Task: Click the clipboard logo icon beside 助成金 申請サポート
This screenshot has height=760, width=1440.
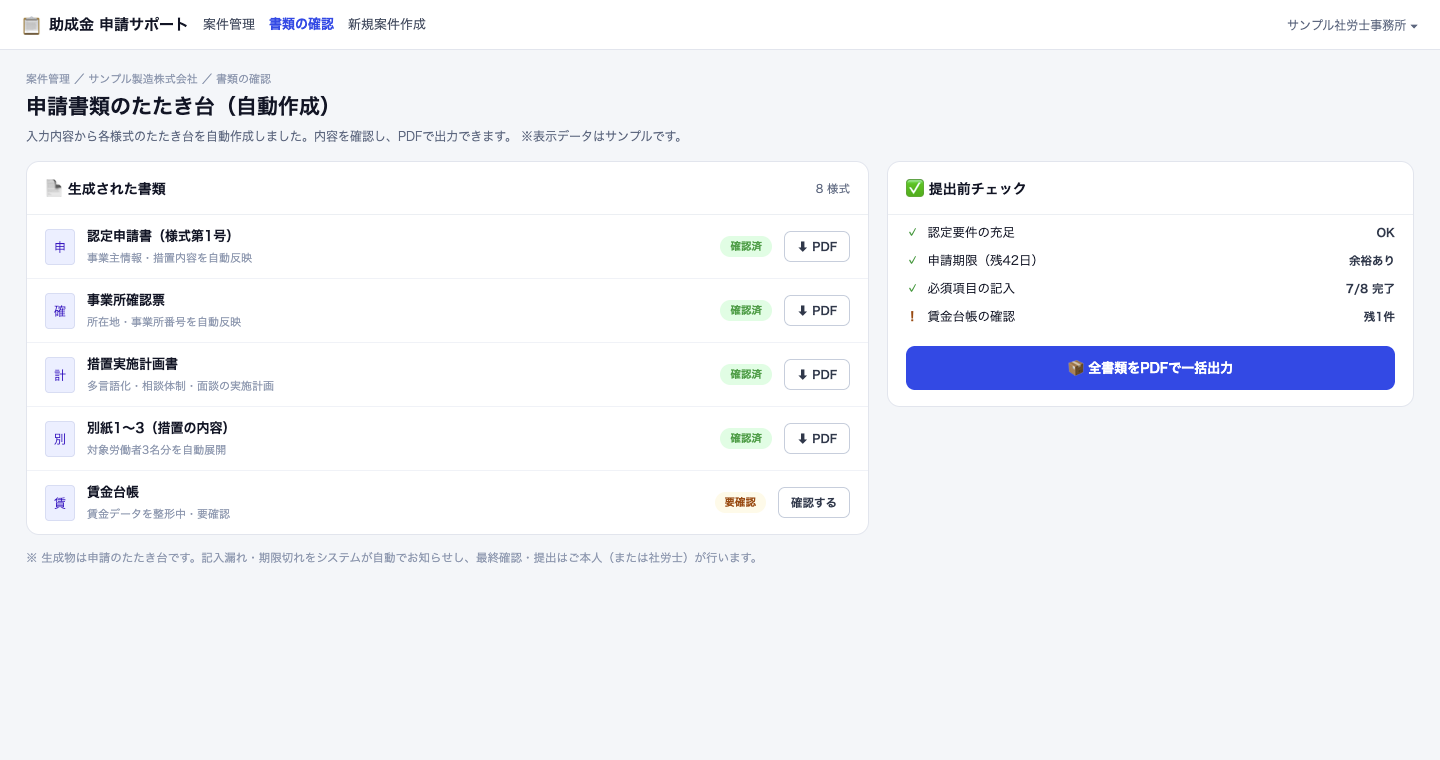Action: coord(31,25)
